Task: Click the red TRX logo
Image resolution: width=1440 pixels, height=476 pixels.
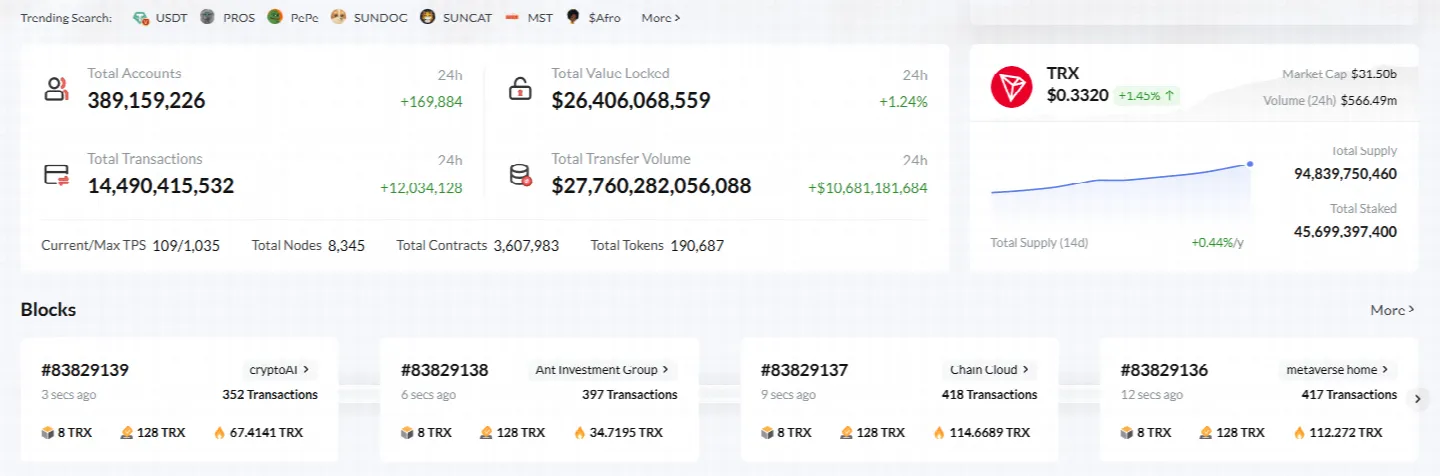Action: point(1011,87)
